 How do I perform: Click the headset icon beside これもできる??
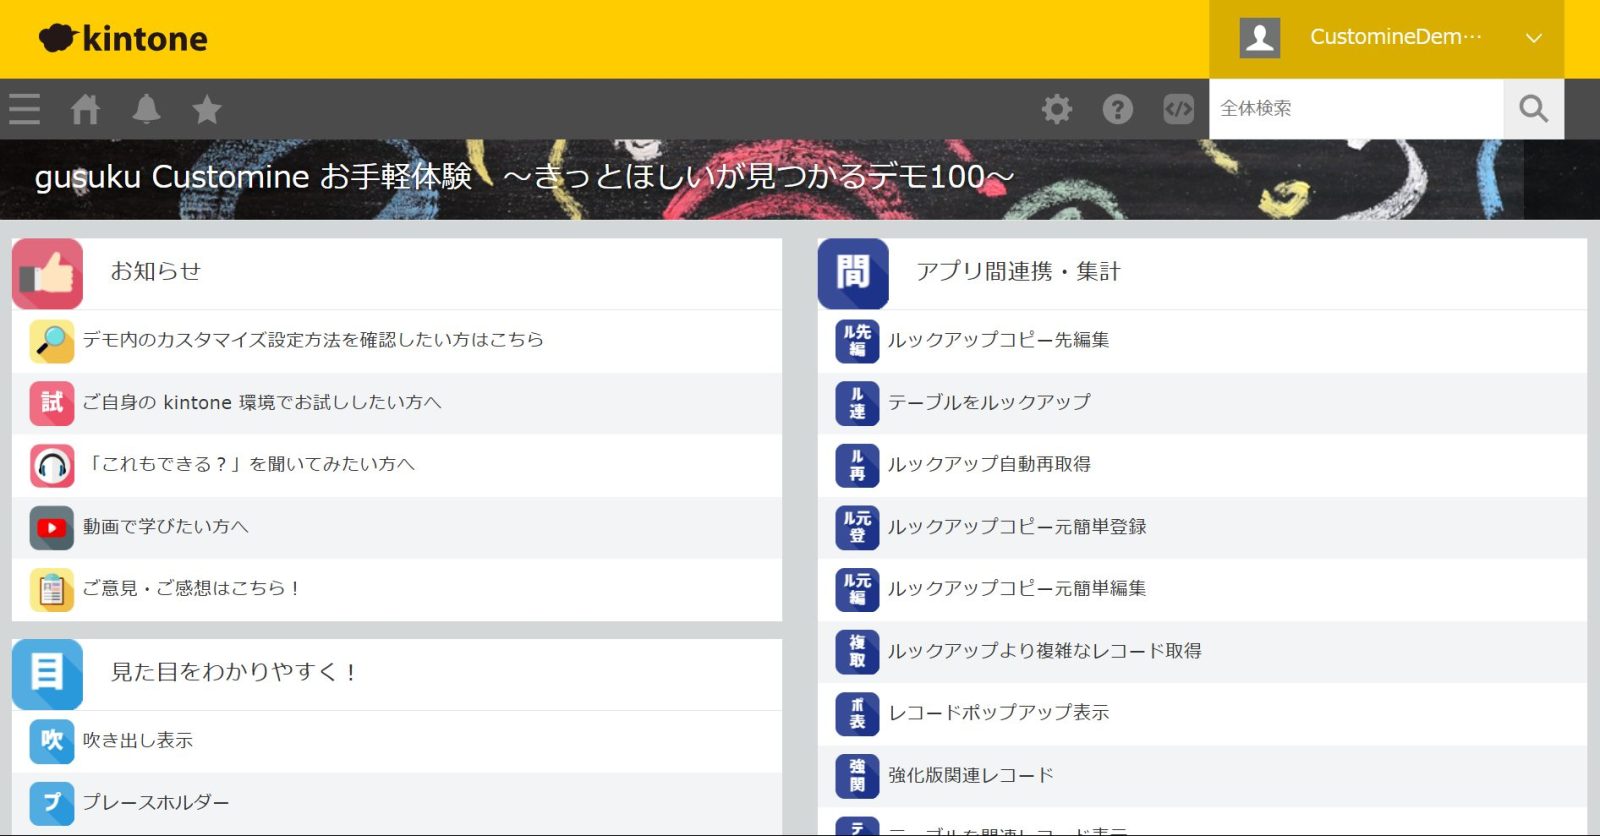(x=52, y=465)
